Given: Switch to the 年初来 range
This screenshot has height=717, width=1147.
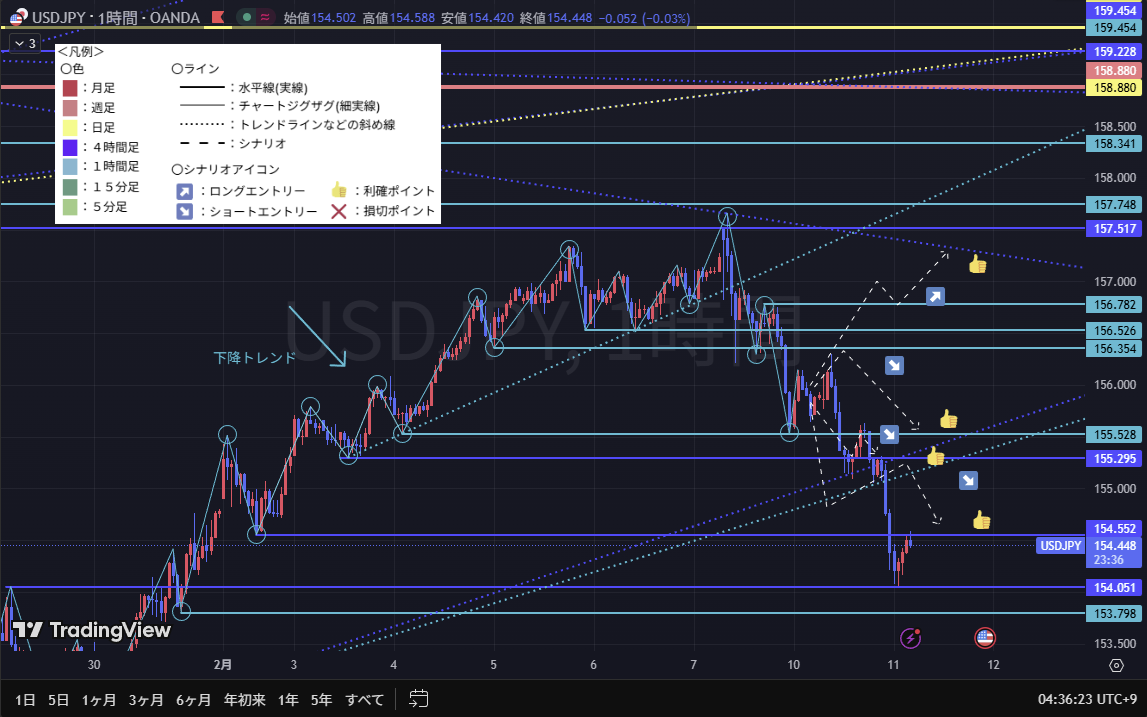Looking at the screenshot, I should (x=245, y=699).
